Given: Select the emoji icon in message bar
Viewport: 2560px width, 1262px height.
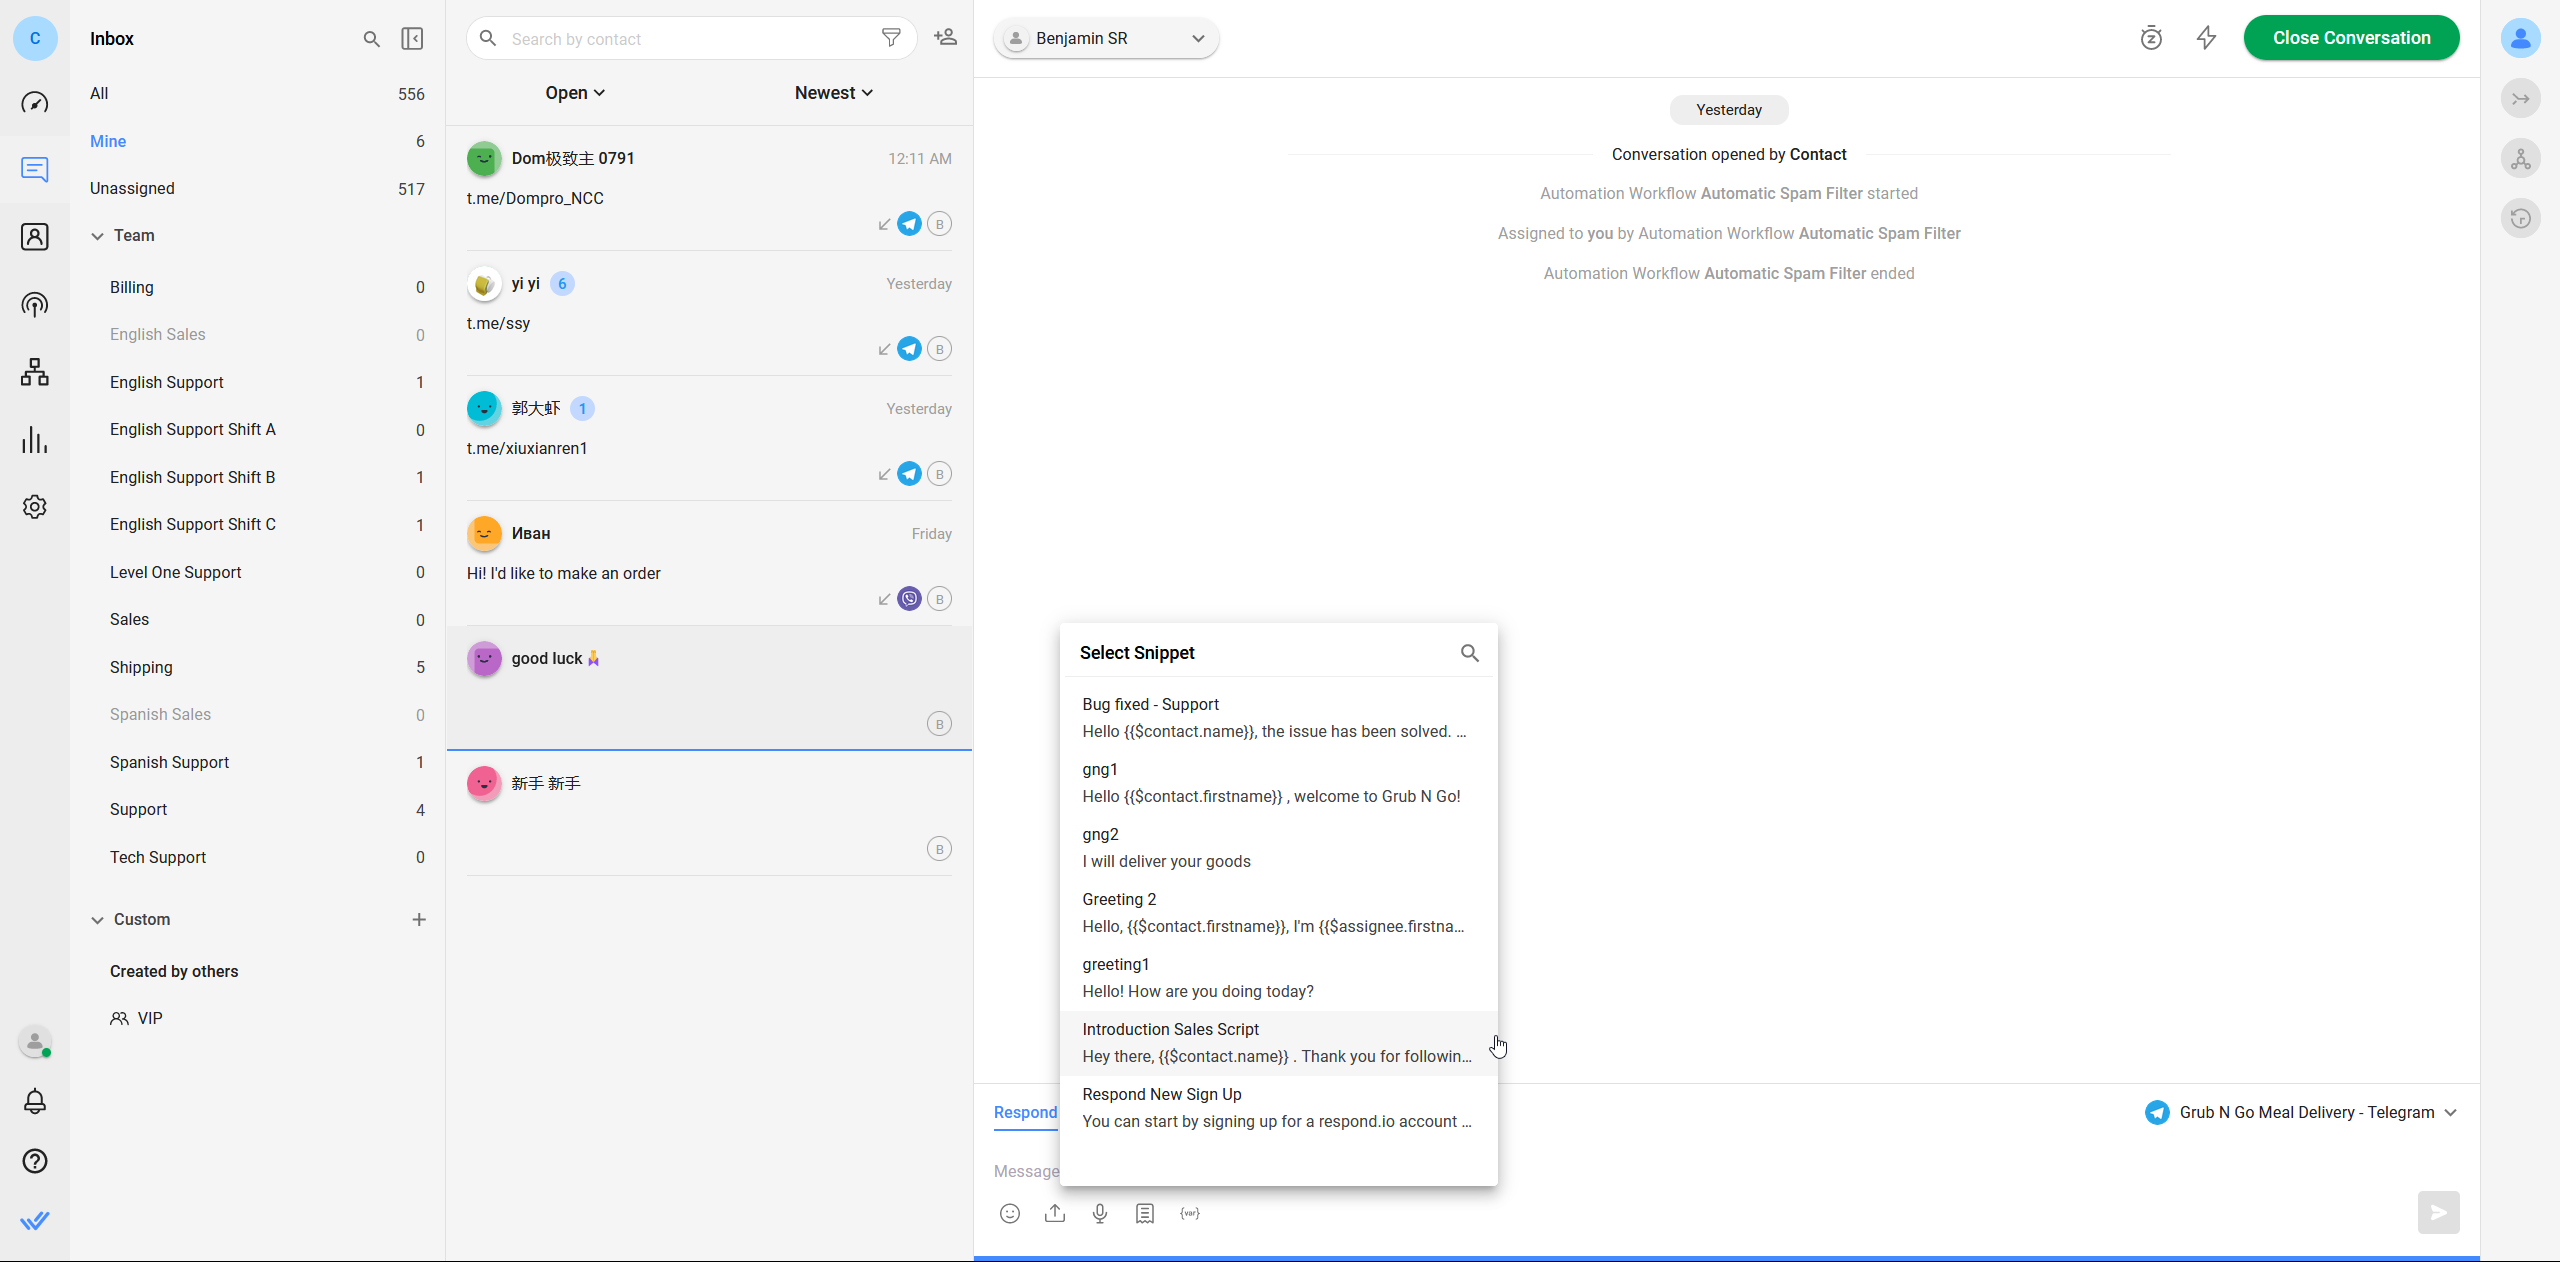Looking at the screenshot, I should coord(1011,1213).
